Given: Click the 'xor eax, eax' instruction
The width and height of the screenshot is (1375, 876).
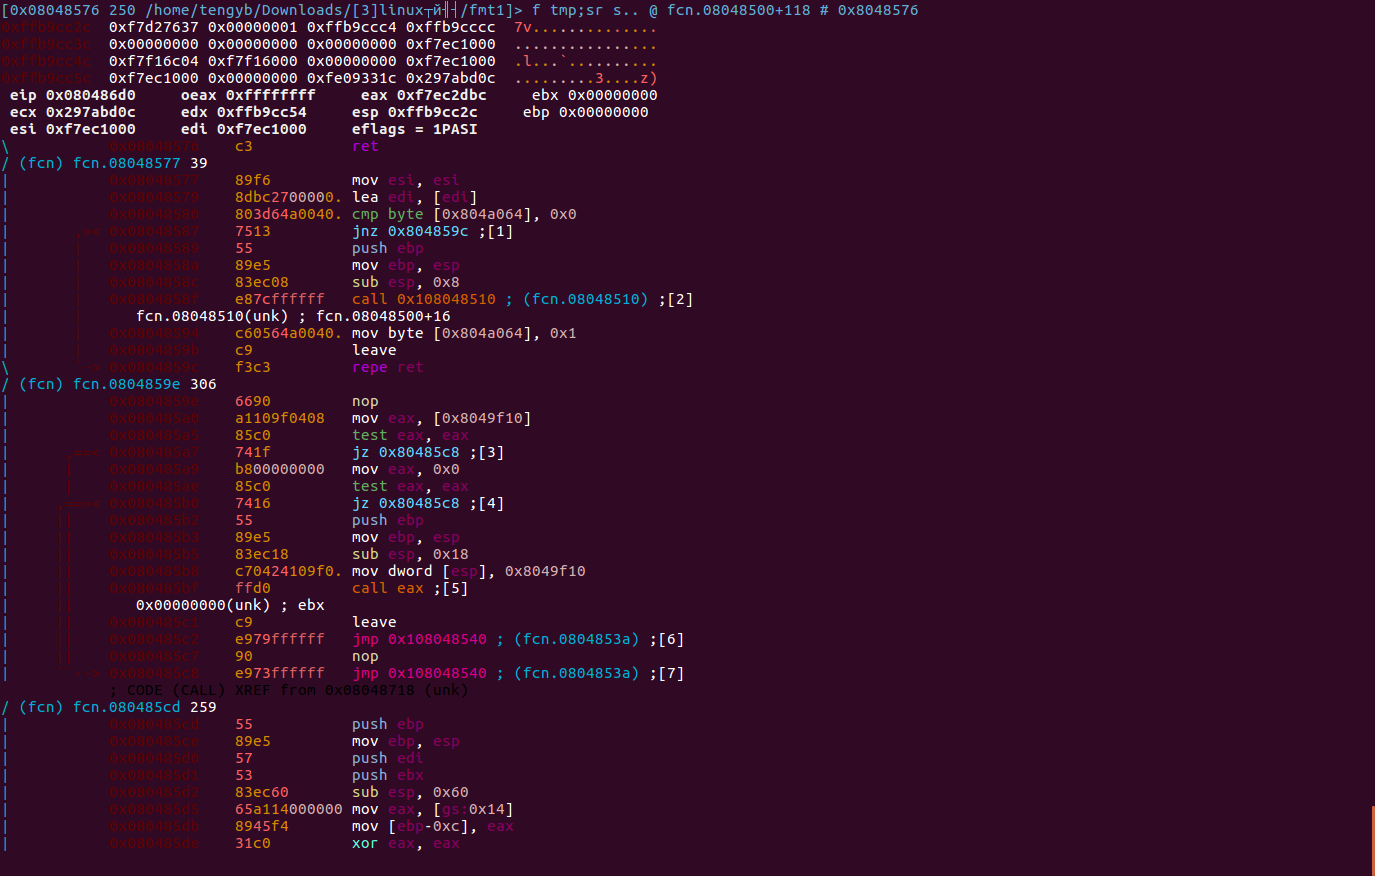Looking at the screenshot, I should [406, 843].
